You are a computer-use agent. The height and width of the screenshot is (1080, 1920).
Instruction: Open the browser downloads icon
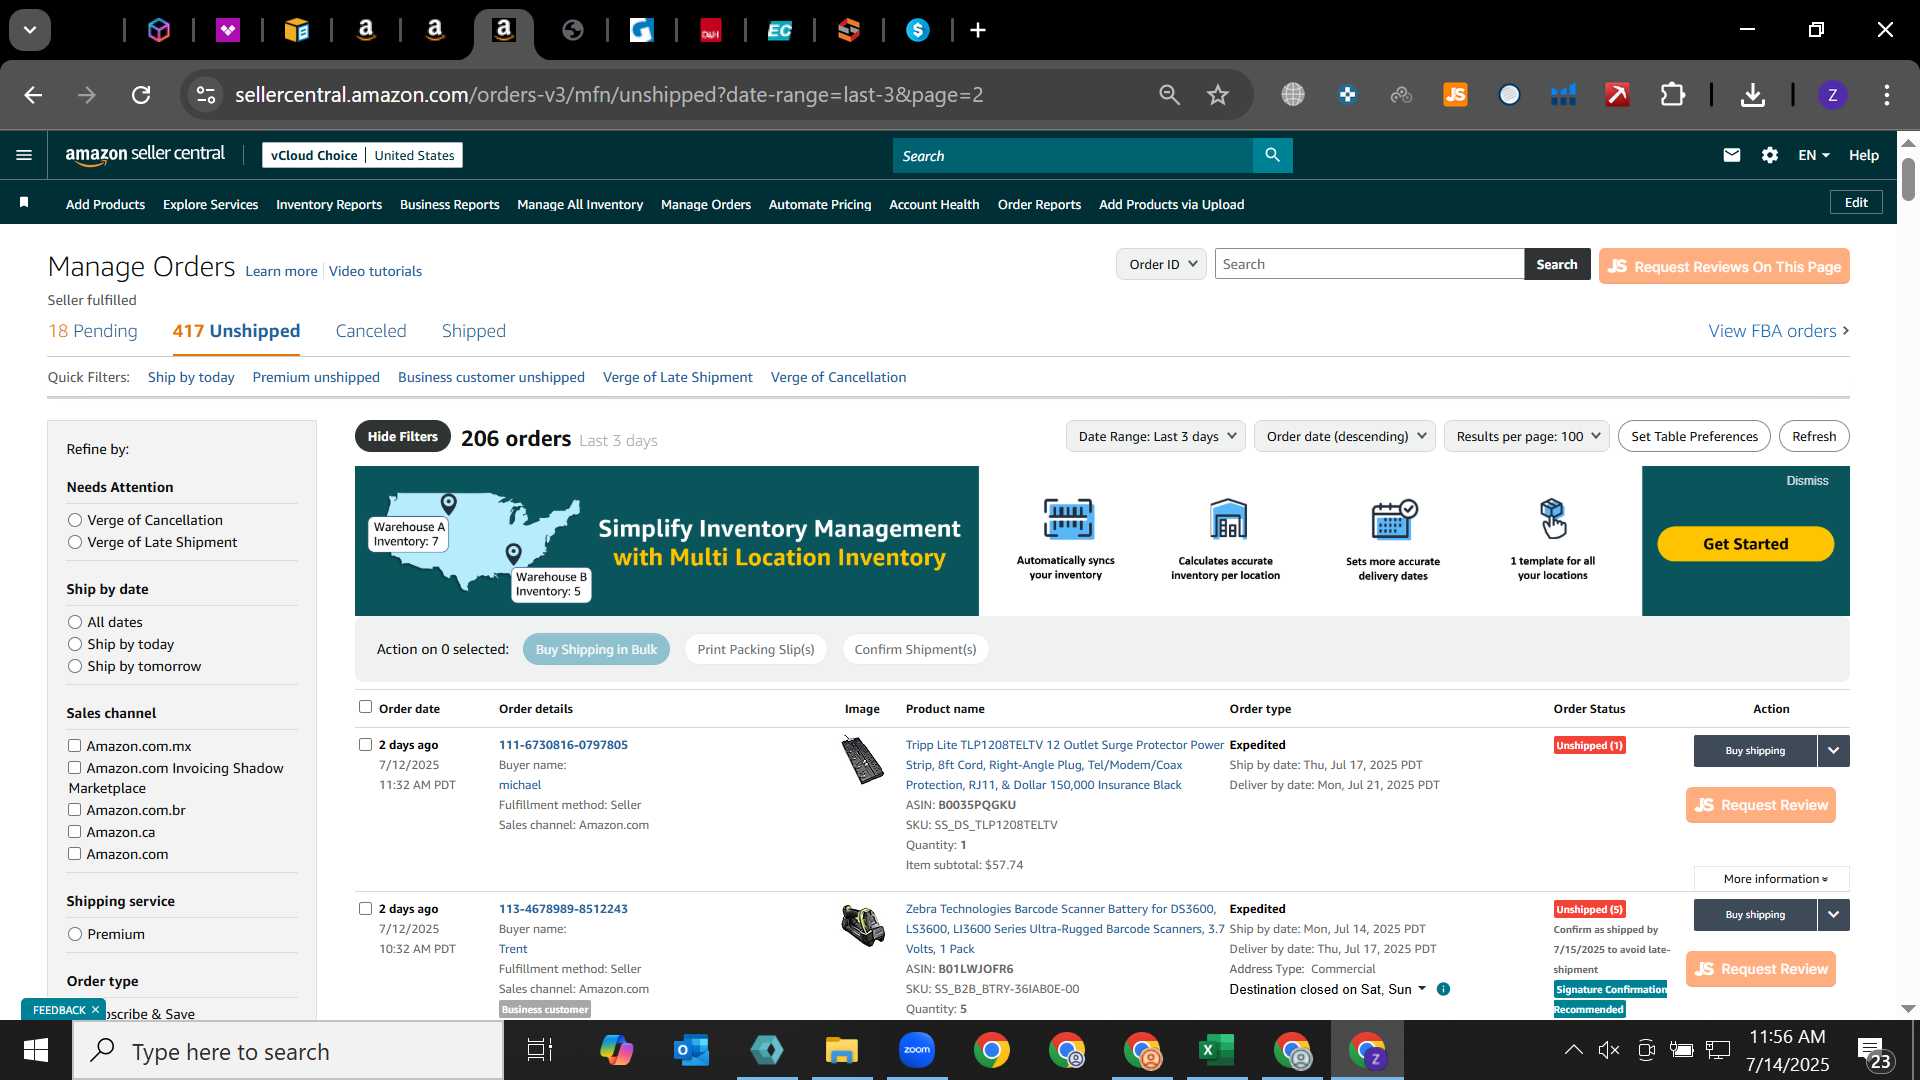click(x=1752, y=95)
